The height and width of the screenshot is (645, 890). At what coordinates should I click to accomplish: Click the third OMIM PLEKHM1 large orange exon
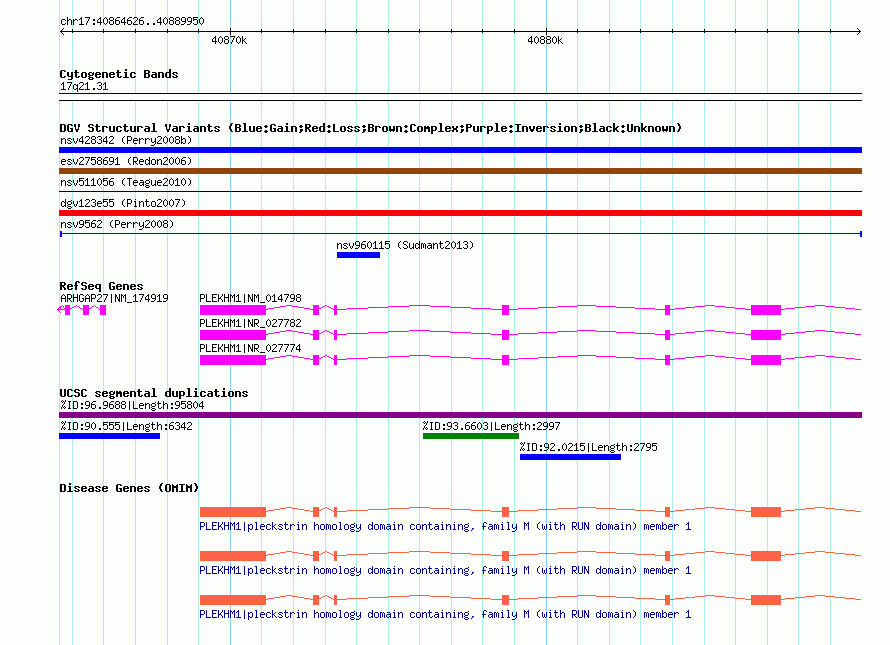pos(233,600)
